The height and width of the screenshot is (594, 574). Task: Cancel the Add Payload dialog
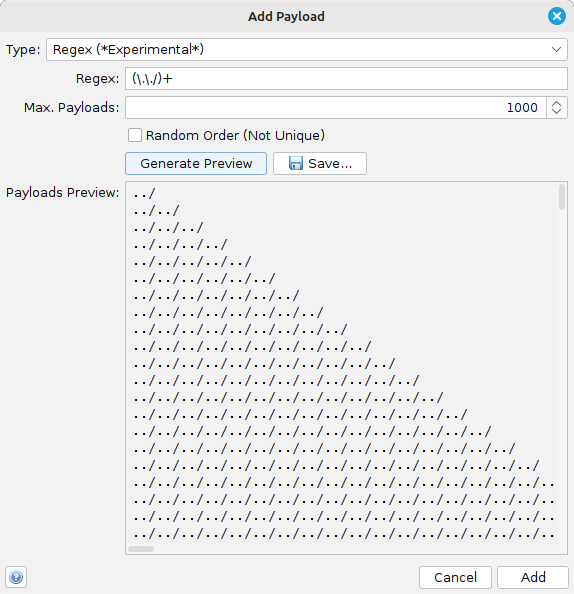tap(455, 577)
